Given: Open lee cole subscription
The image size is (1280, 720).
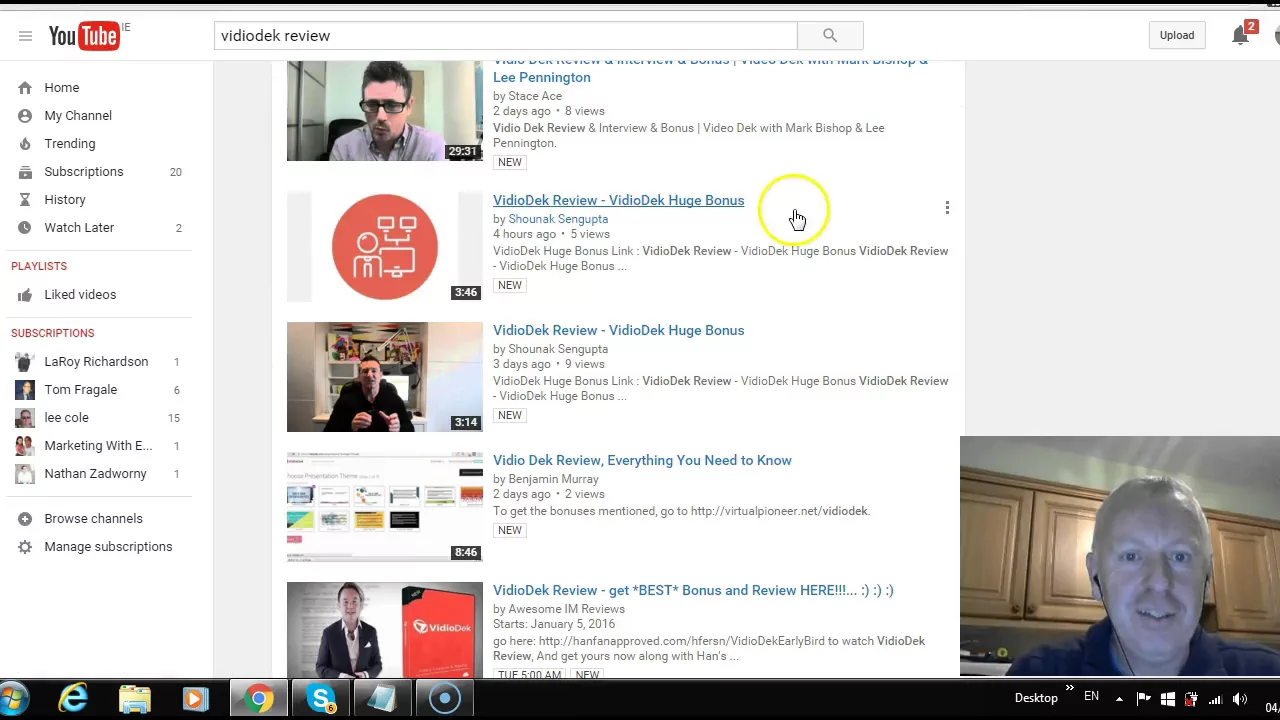Looking at the screenshot, I should [66, 418].
